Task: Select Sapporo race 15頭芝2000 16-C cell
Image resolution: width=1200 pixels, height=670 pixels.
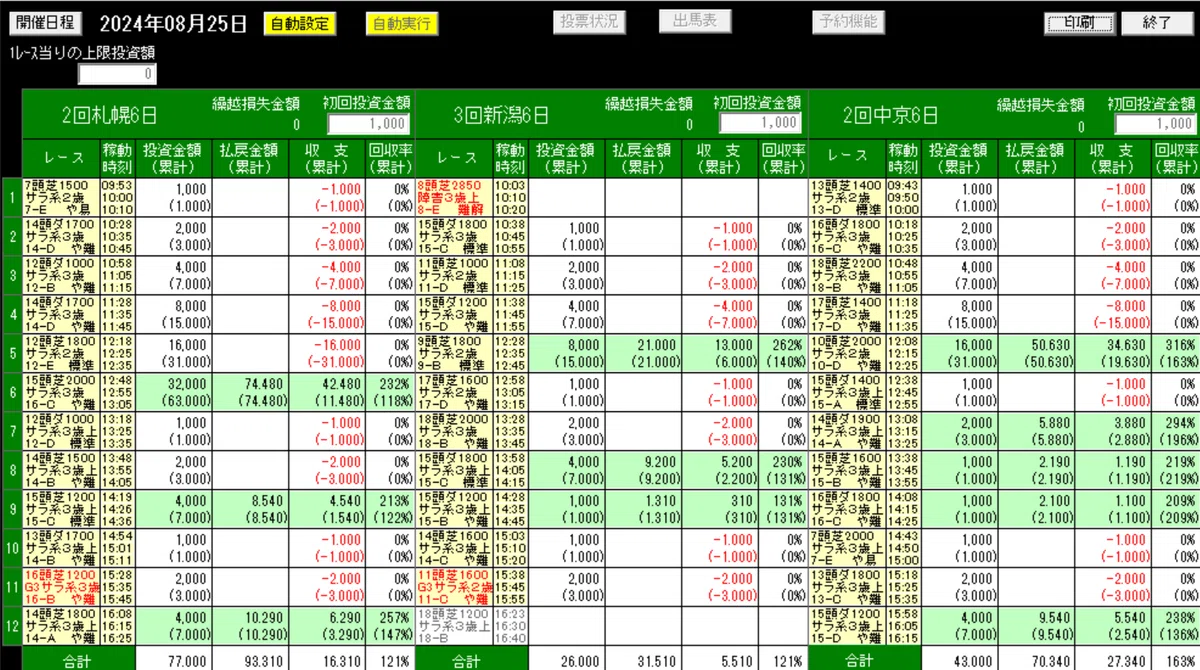Action: [60, 390]
